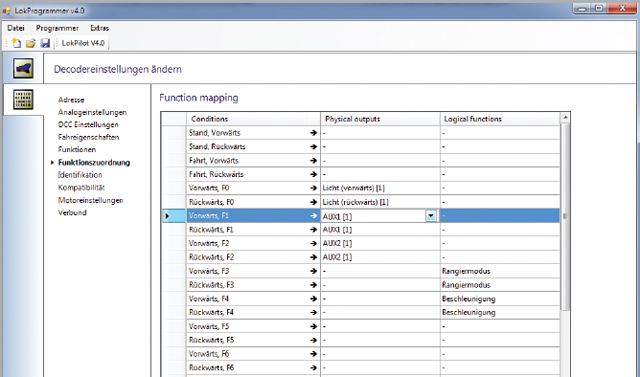Open the Fahreigenschaften page

(x=89, y=137)
